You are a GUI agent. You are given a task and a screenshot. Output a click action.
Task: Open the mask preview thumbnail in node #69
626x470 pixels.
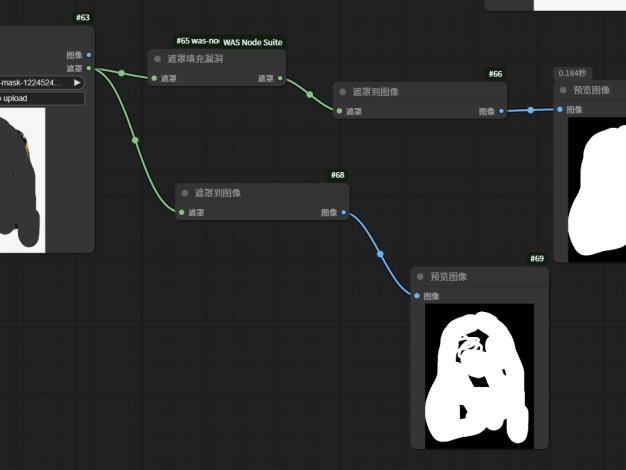pos(479,376)
